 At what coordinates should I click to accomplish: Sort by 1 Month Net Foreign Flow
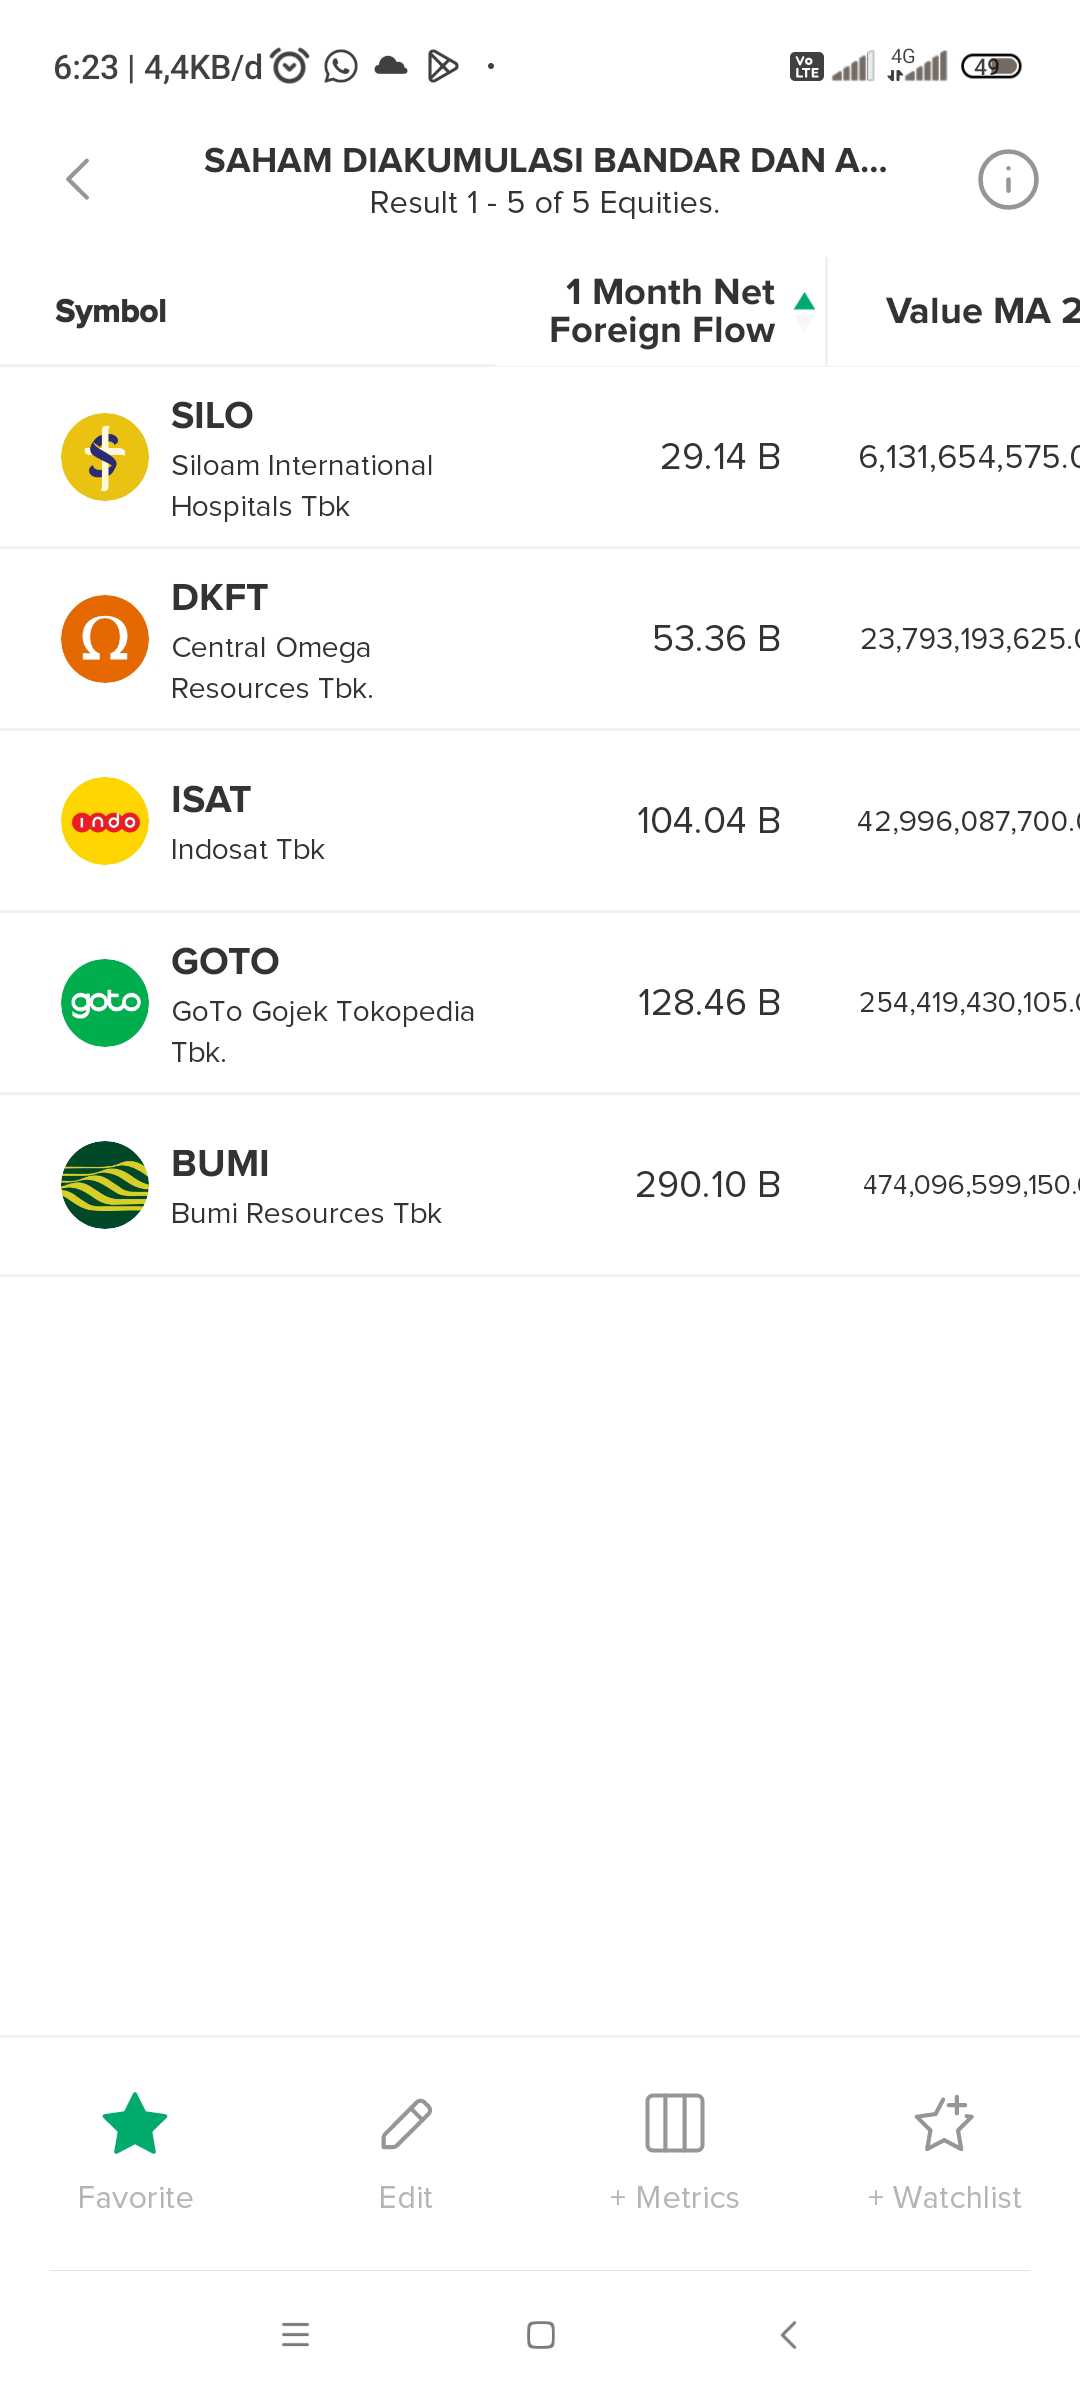(662, 311)
